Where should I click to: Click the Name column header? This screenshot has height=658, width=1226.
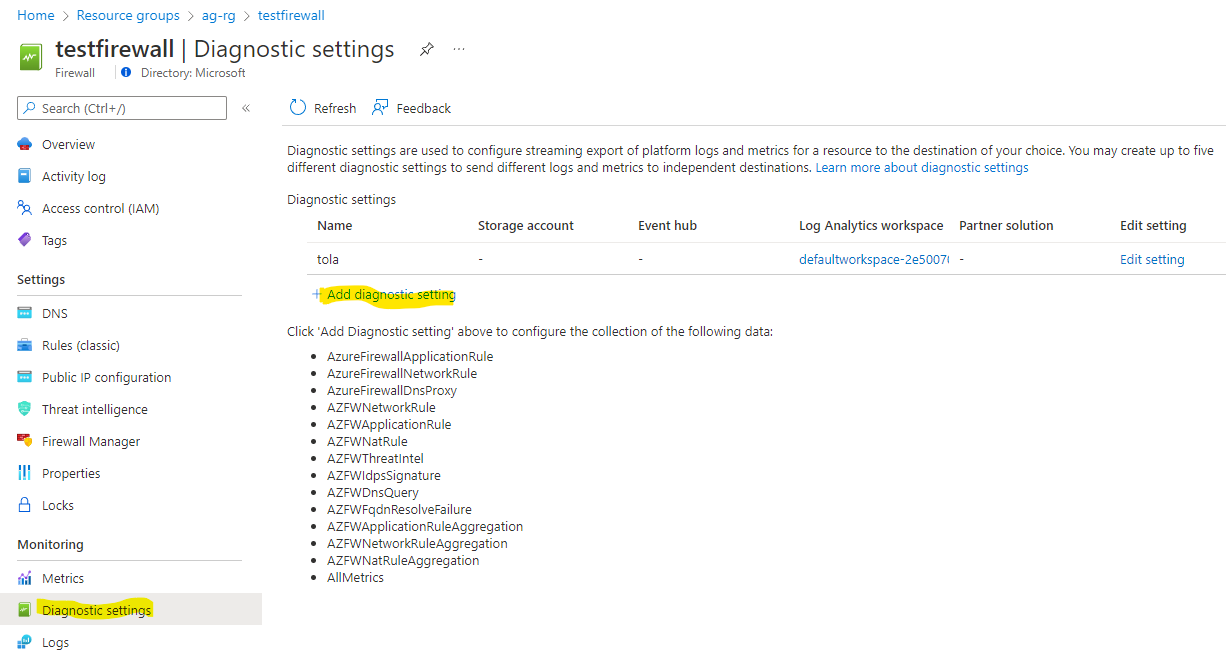pos(335,225)
